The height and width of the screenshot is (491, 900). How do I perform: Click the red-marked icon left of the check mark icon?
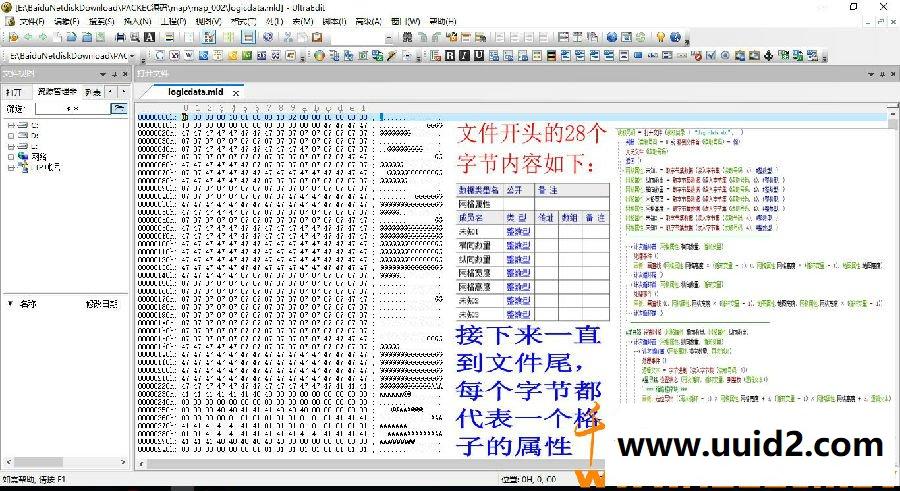(x=696, y=56)
